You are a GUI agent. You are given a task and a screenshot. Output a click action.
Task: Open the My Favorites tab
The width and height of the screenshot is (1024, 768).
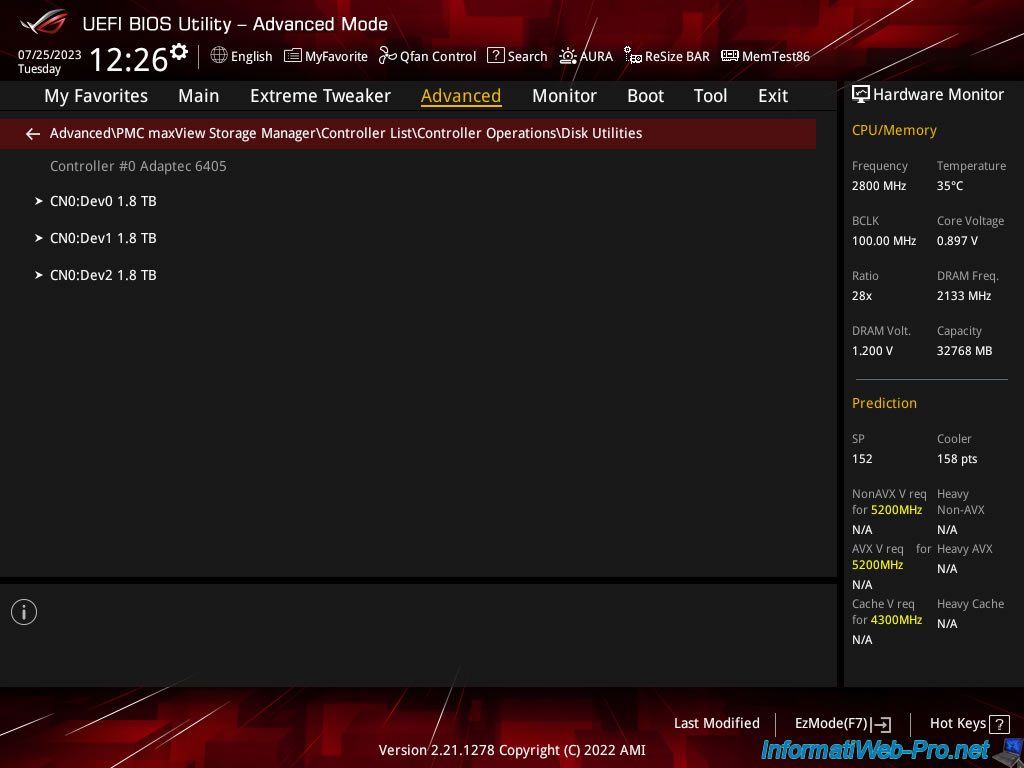click(x=96, y=96)
